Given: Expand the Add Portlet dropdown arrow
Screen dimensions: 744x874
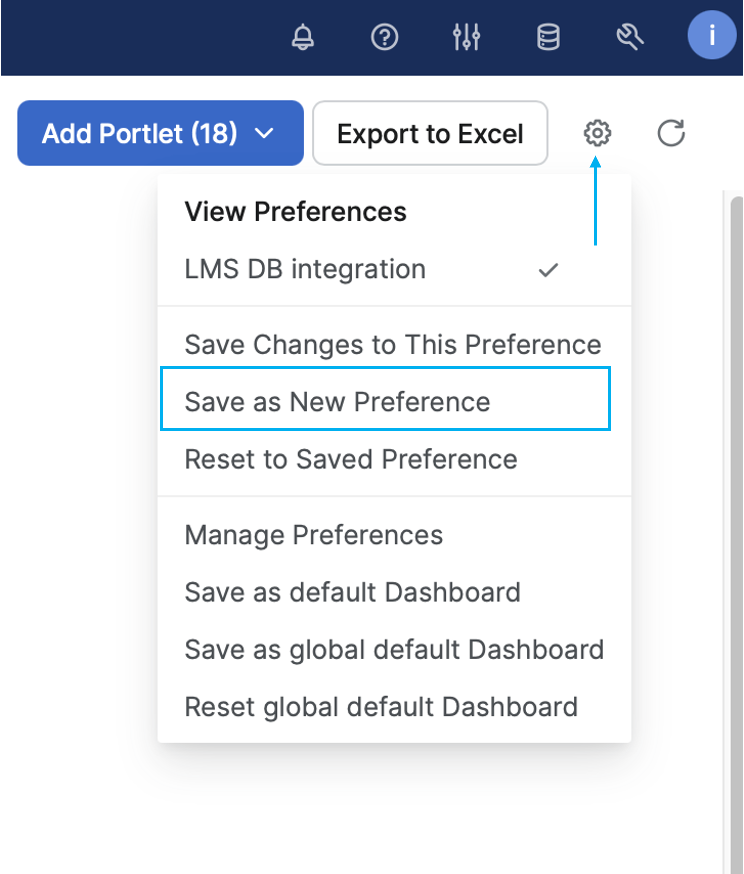Looking at the screenshot, I should point(265,133).
